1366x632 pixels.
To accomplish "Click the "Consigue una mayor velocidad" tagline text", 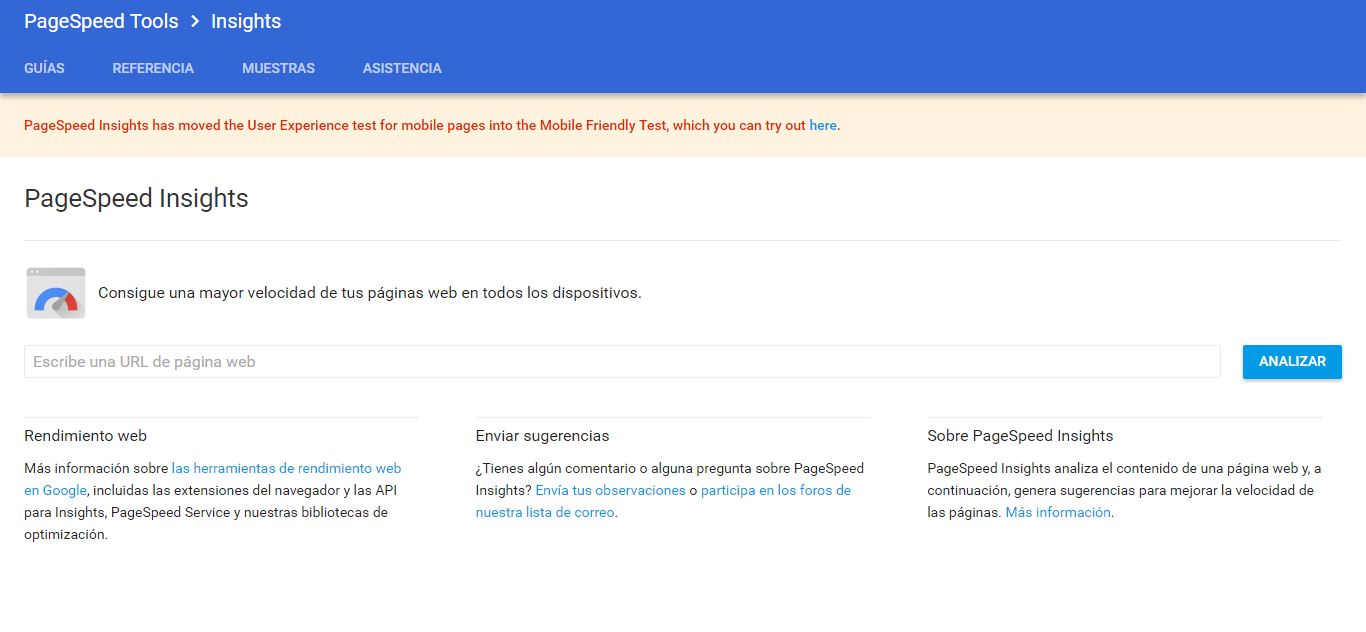I will coord(369,293).
